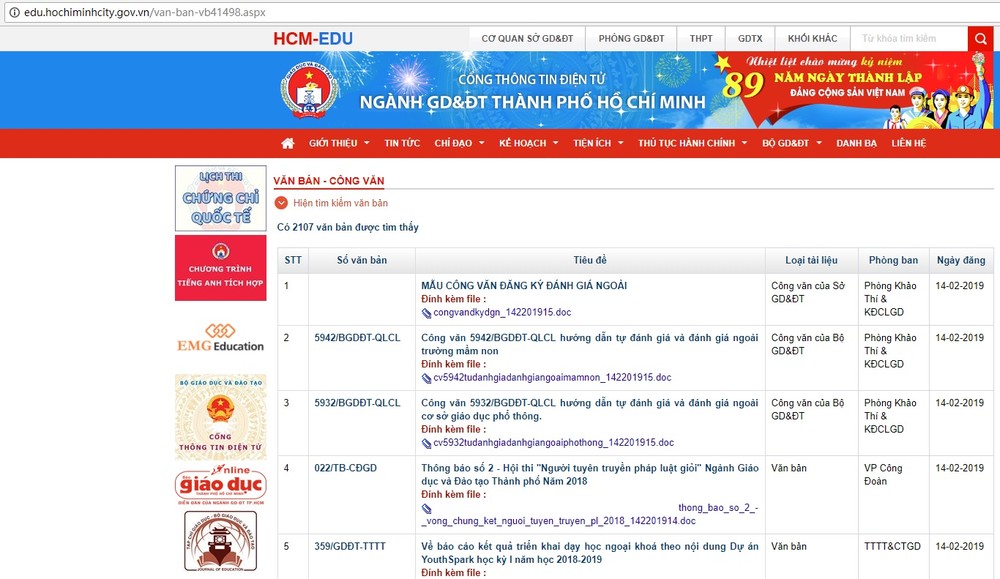Select the Tin tức menu item
The width and height of the screenshot is (1000, 579).
402,143
